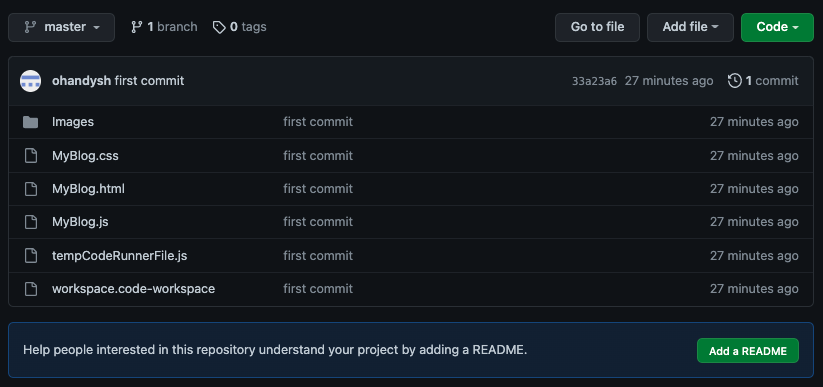Open the Images folder
823x387 pixels.
click(x=73, y=122)
